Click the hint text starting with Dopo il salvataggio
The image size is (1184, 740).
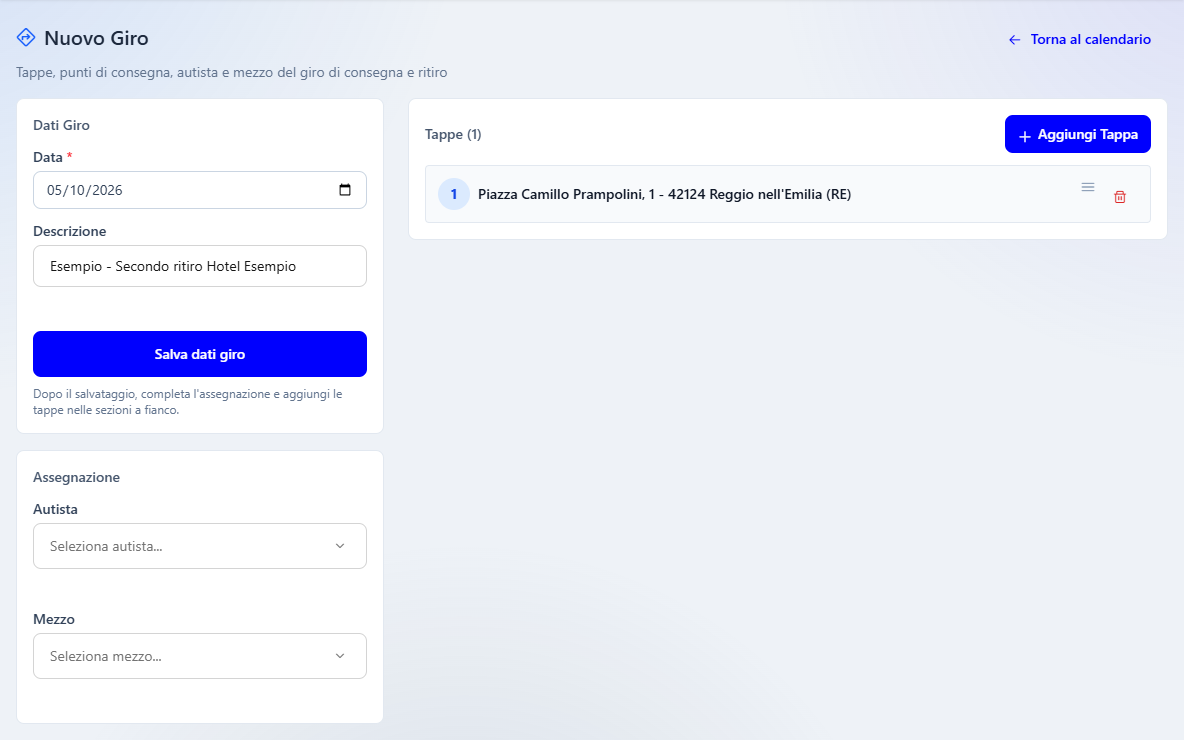point(188,402)
